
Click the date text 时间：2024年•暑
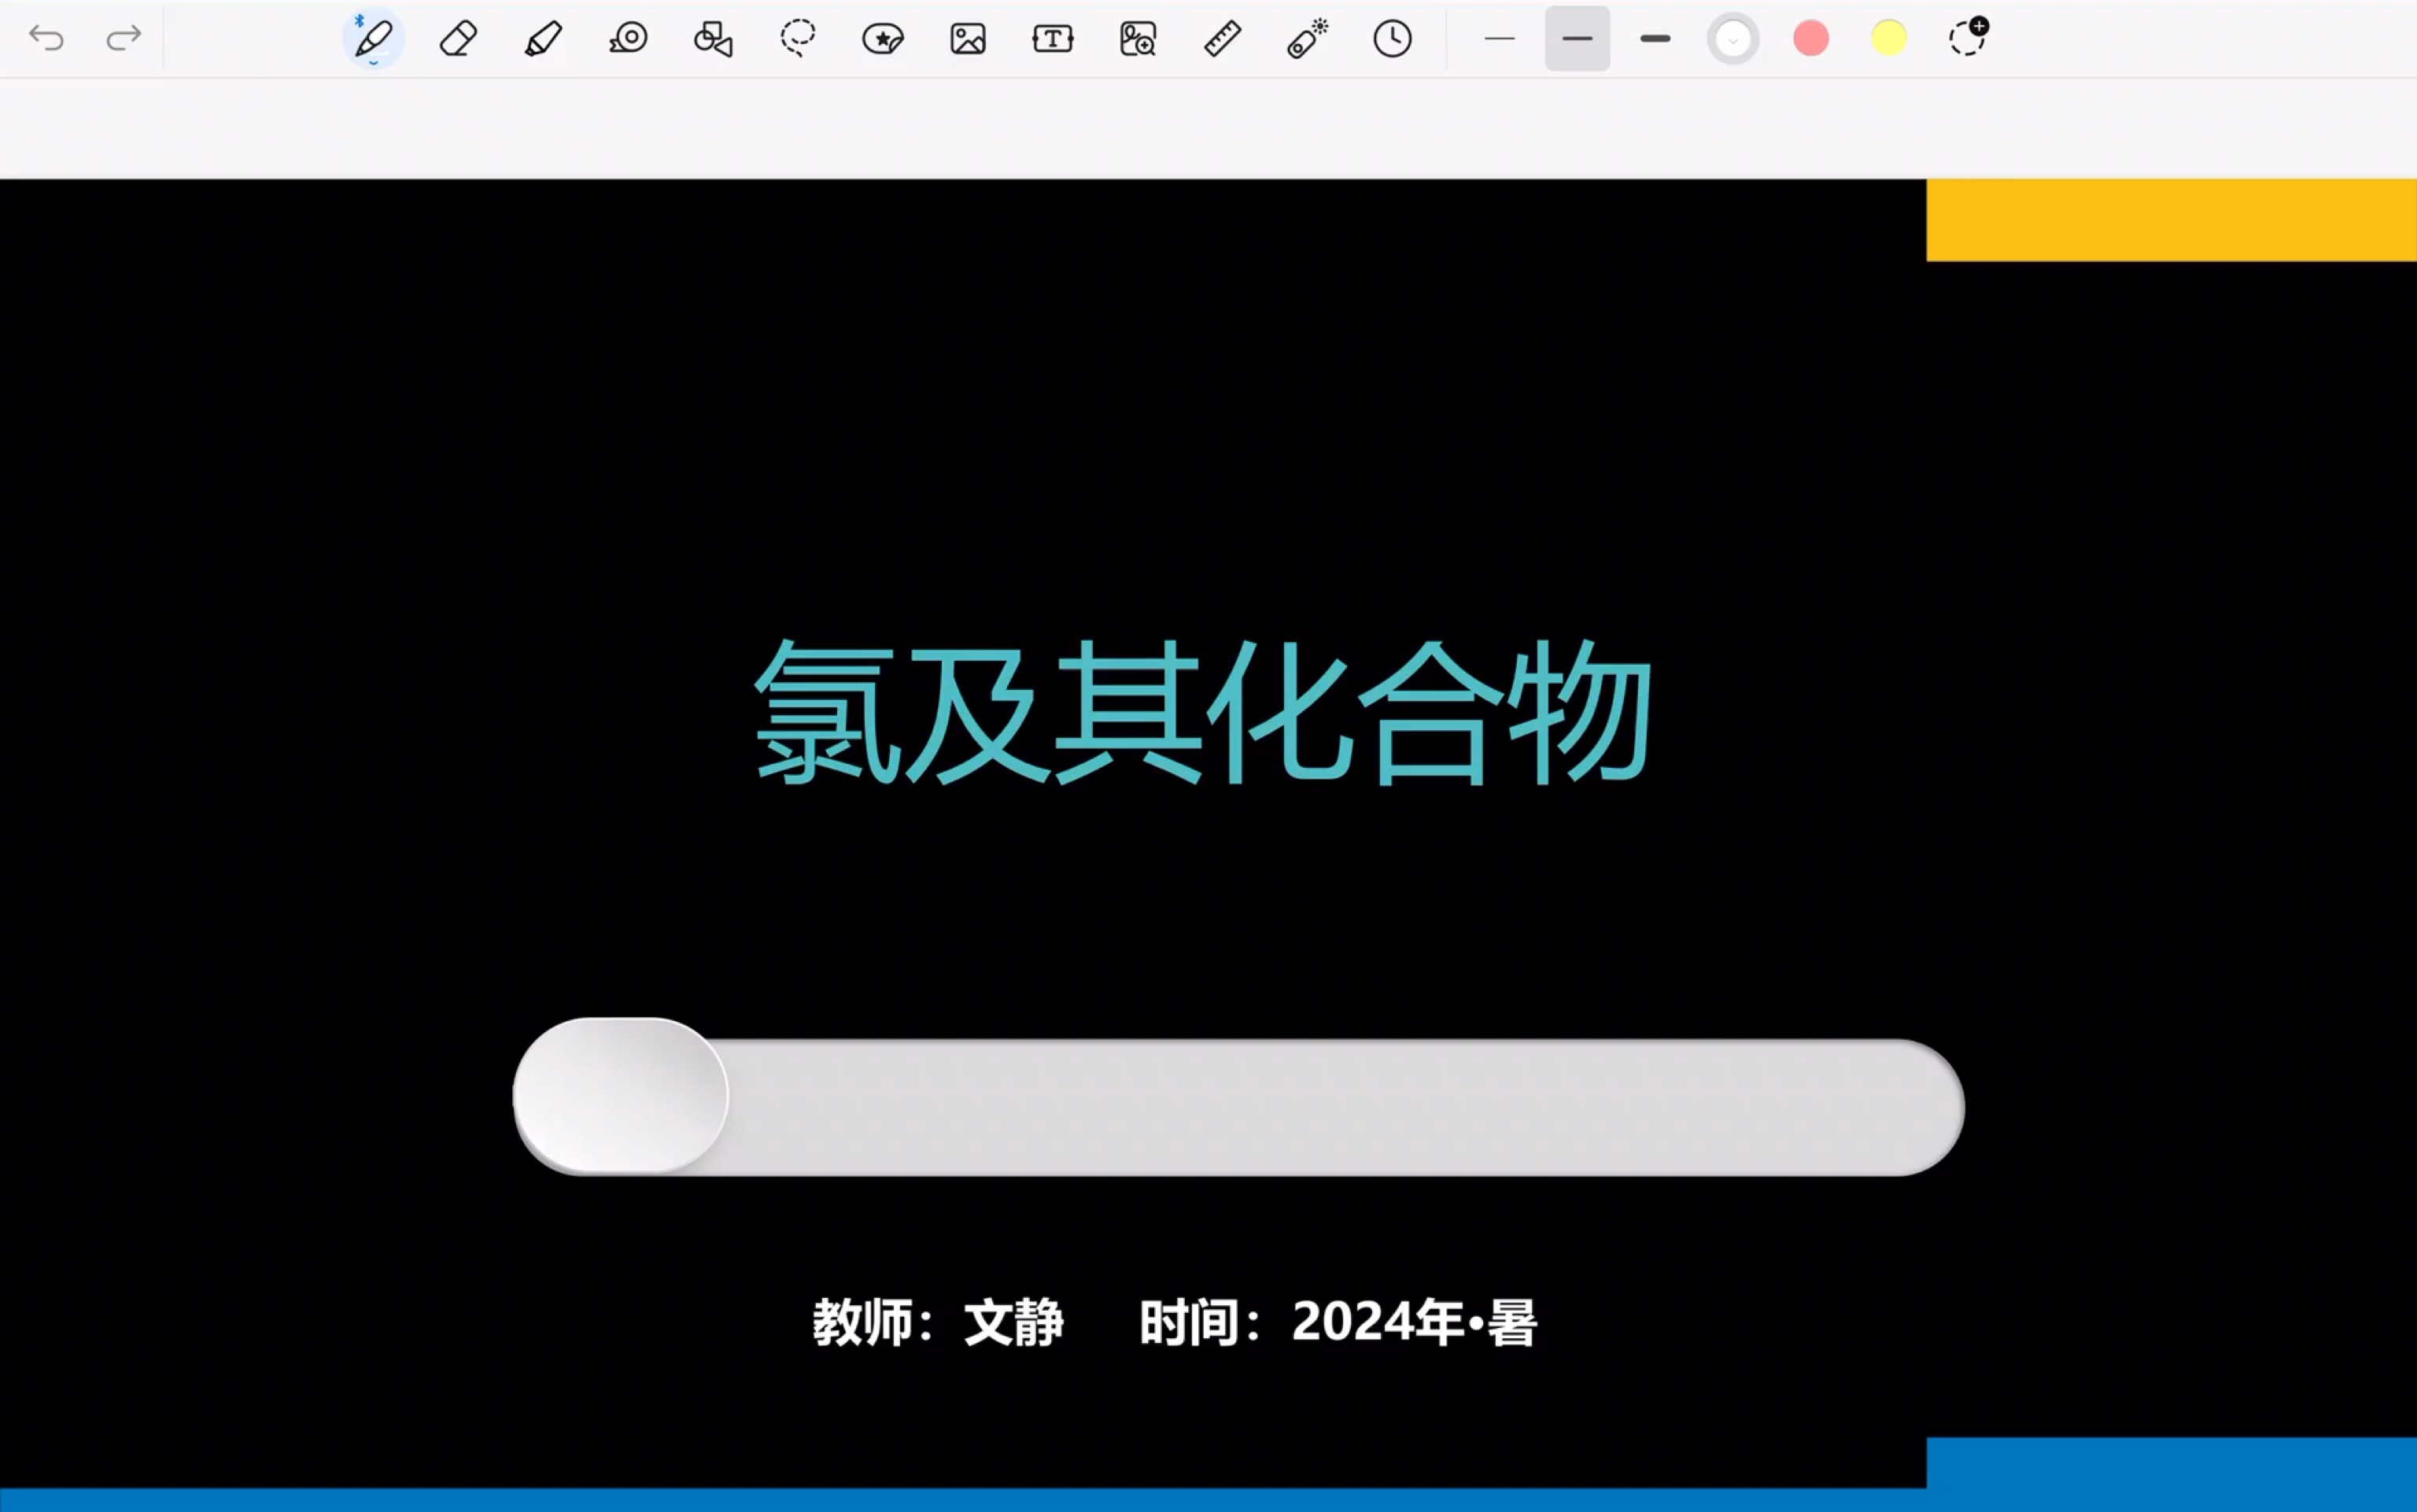(x=1338, y=1322)
